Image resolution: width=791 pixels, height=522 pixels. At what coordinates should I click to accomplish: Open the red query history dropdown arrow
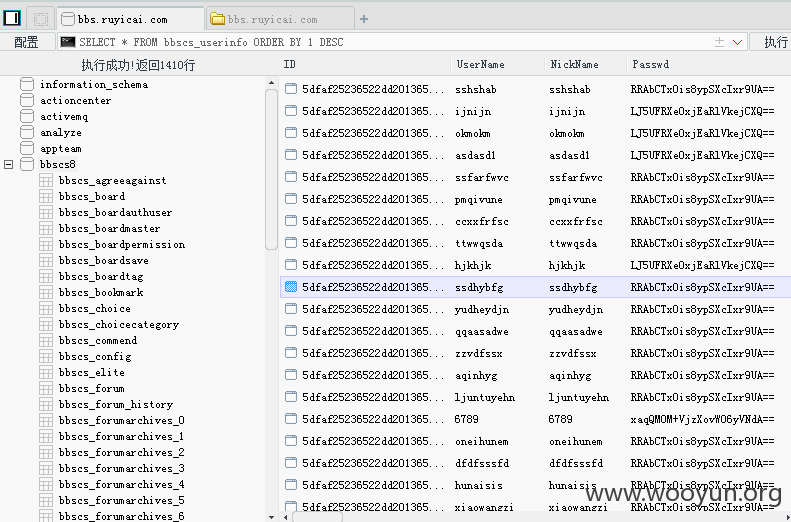[x=738, y=42]
